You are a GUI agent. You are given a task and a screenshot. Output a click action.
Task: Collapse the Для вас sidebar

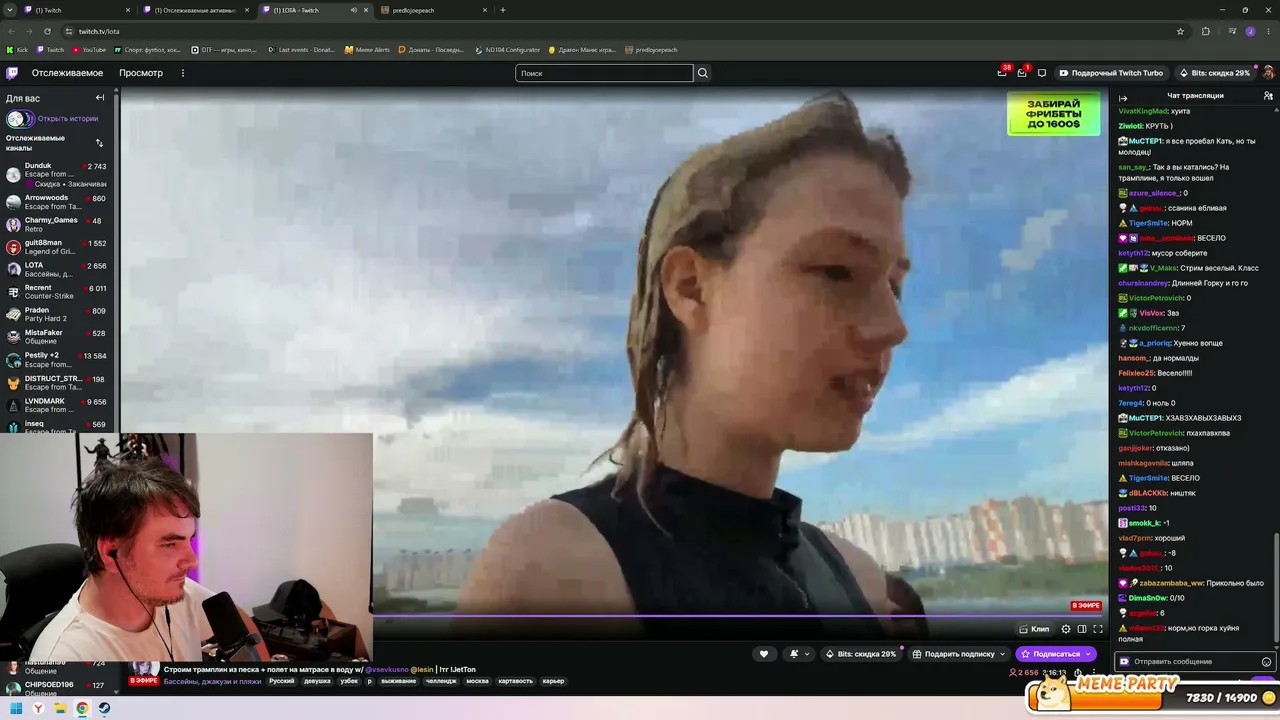point(100,98)
